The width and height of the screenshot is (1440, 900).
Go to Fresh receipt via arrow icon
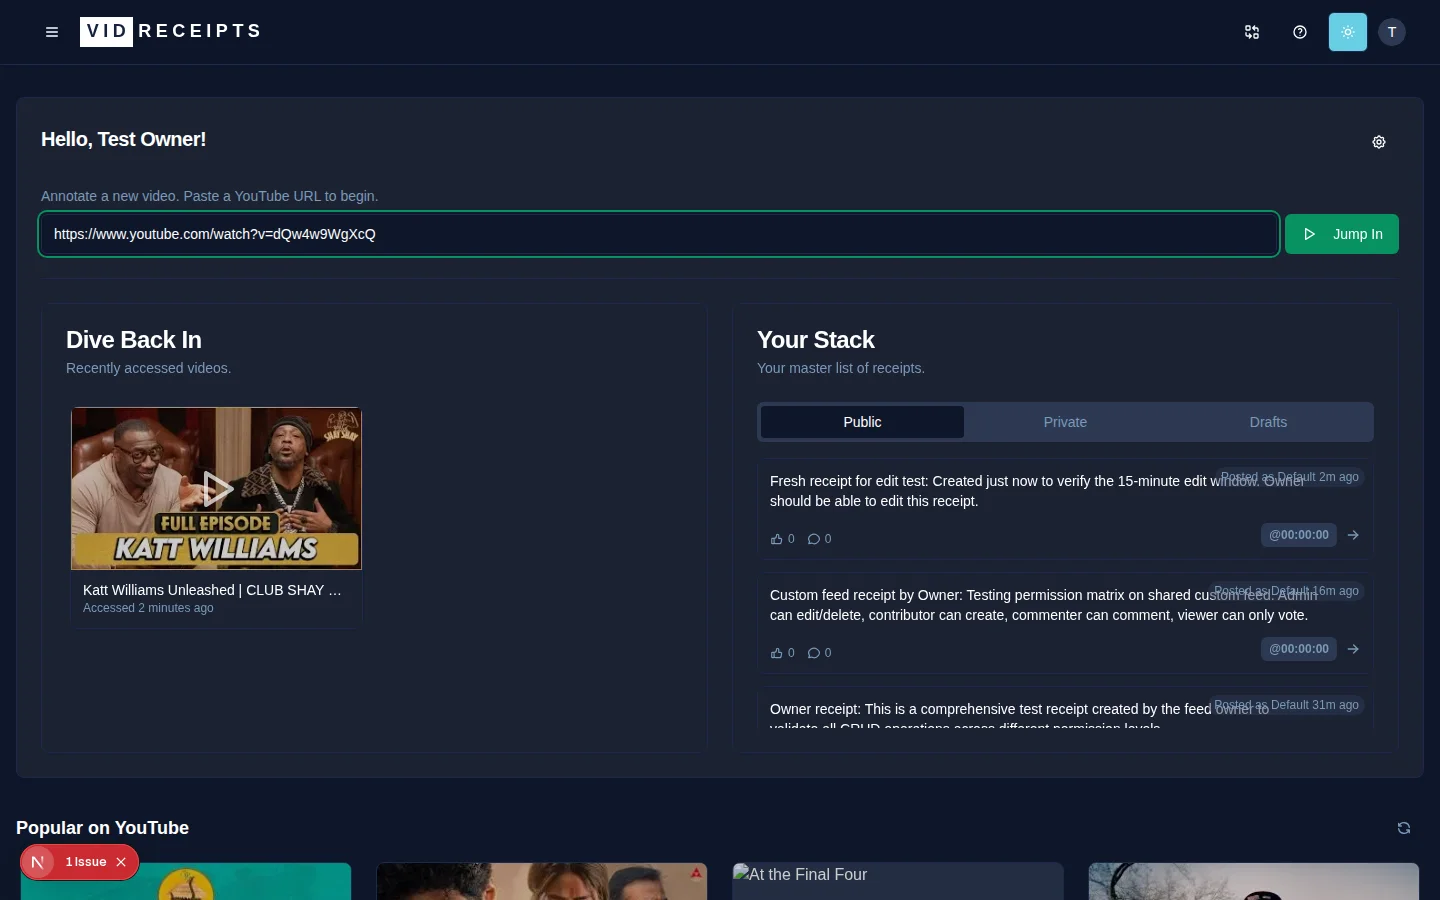tap(1353, 535)
